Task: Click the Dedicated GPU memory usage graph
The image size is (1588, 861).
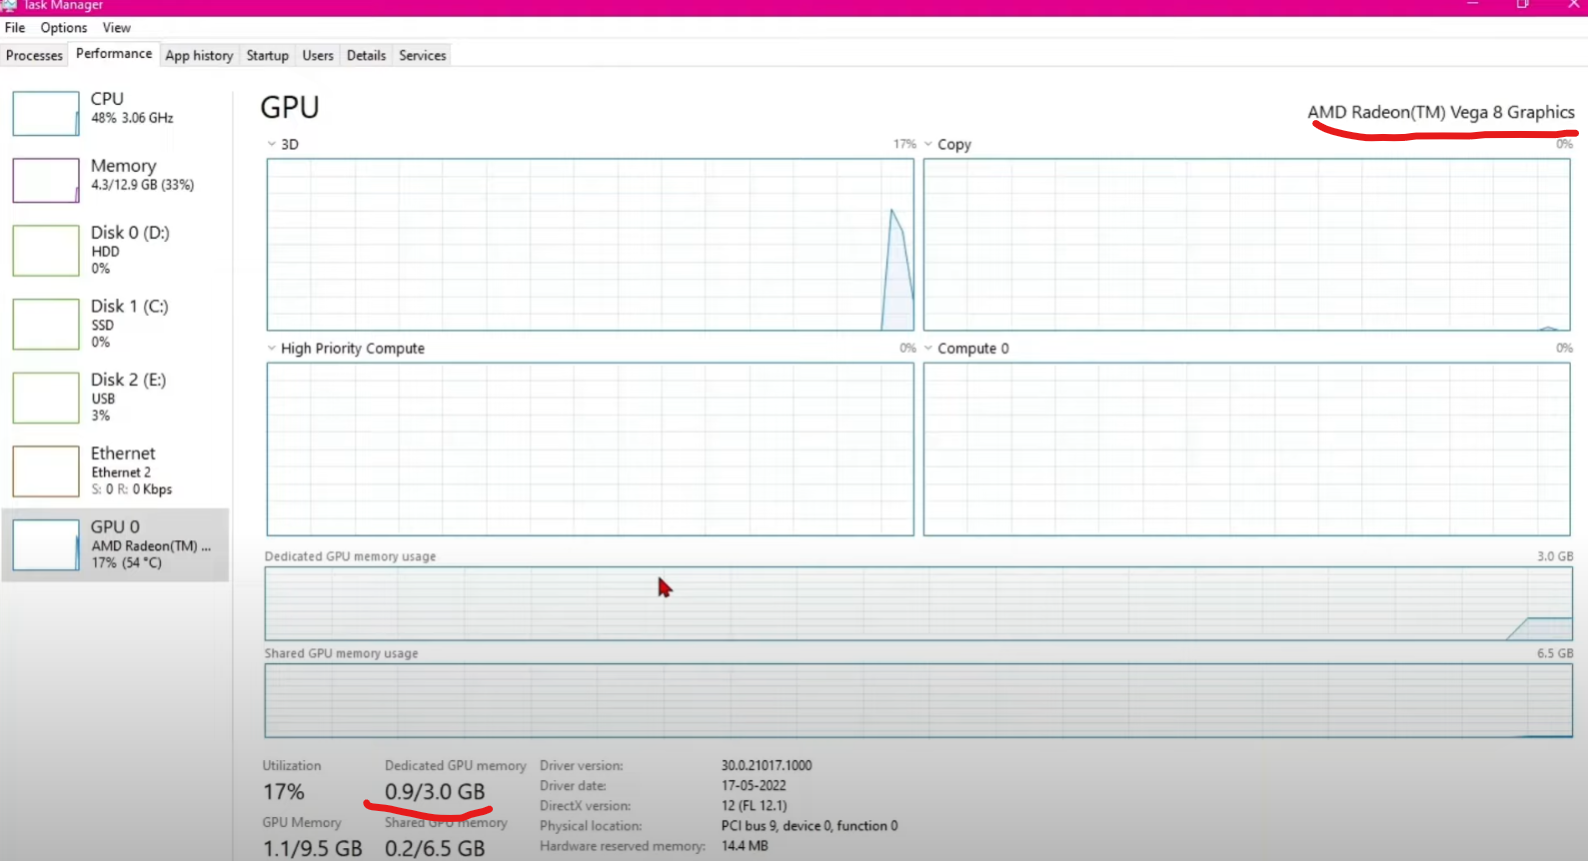Action: (918, 604)
